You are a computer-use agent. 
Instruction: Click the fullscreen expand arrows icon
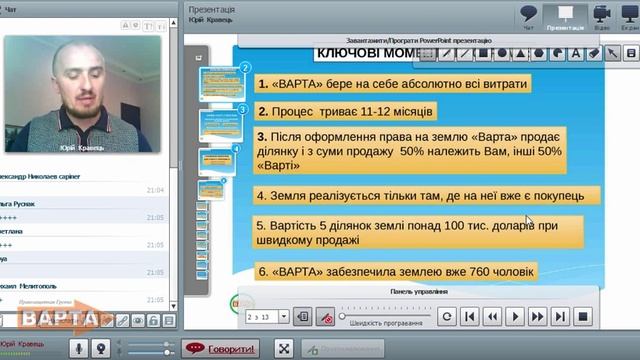pos(284,349)
